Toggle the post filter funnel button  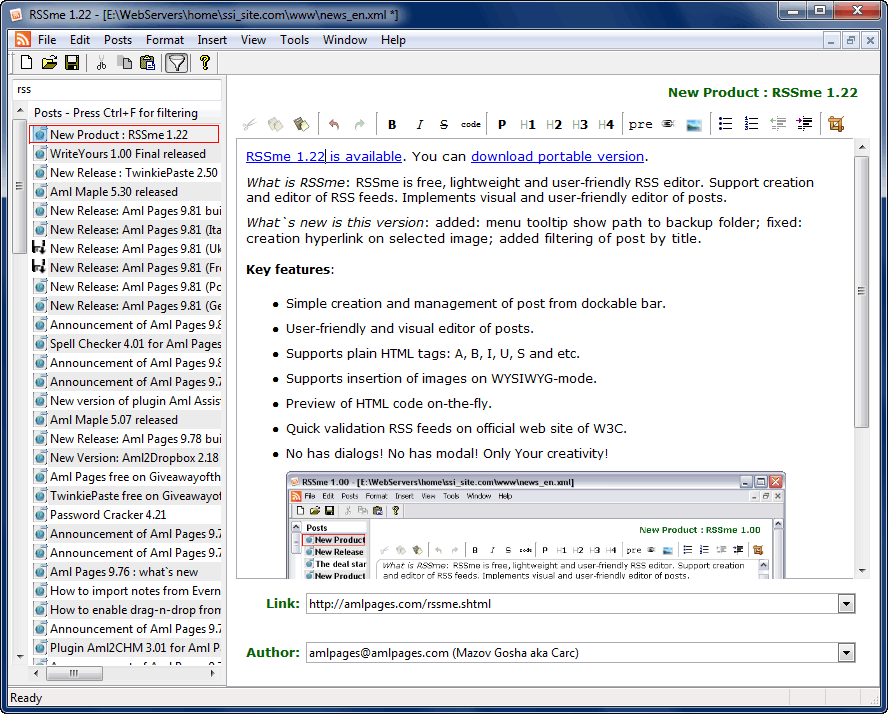[x=177, y=62]
